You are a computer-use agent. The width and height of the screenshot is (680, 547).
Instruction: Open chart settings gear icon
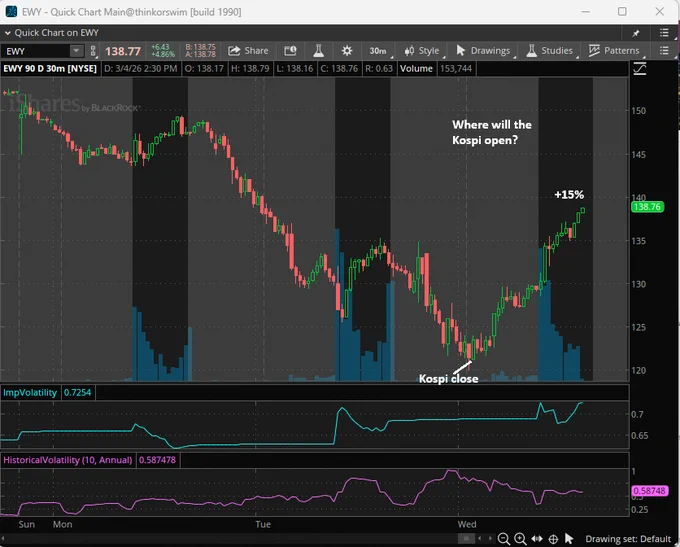click(347, 51)
